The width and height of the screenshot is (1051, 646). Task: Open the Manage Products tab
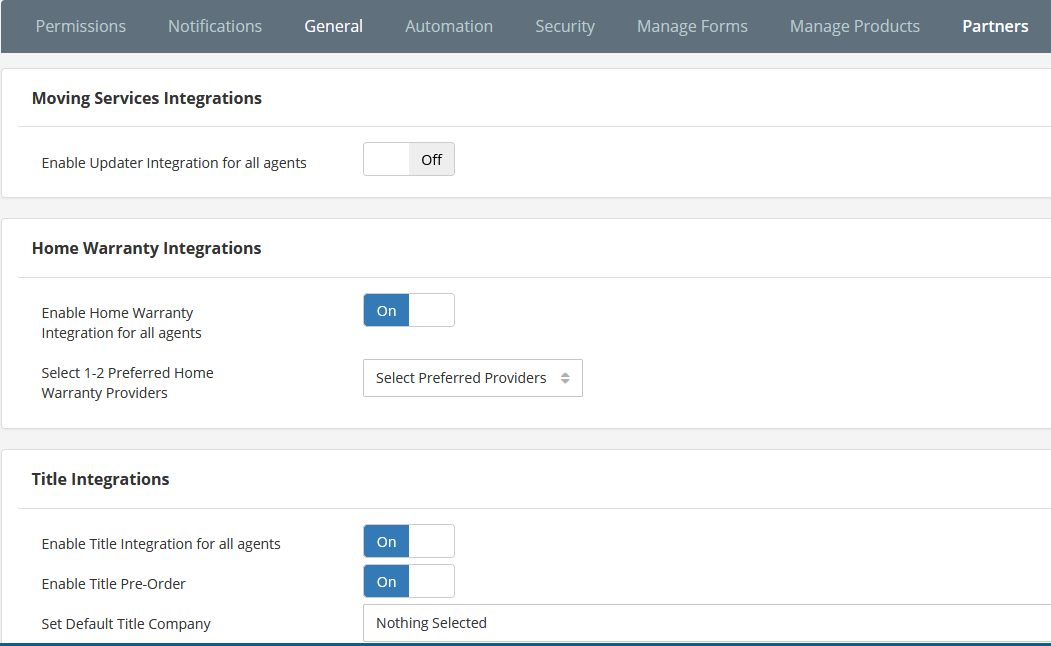coord(854,26)
